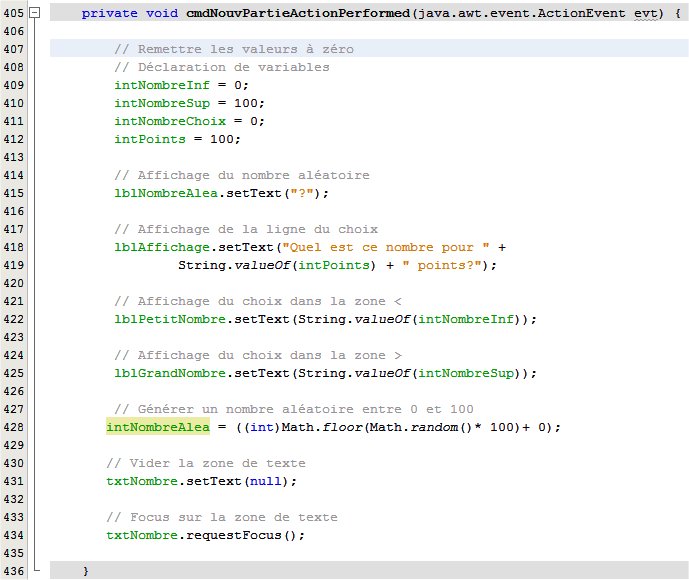Click the private keyword on line 405
This screenshot has width=689, height=580.
(x=110, y=13)
